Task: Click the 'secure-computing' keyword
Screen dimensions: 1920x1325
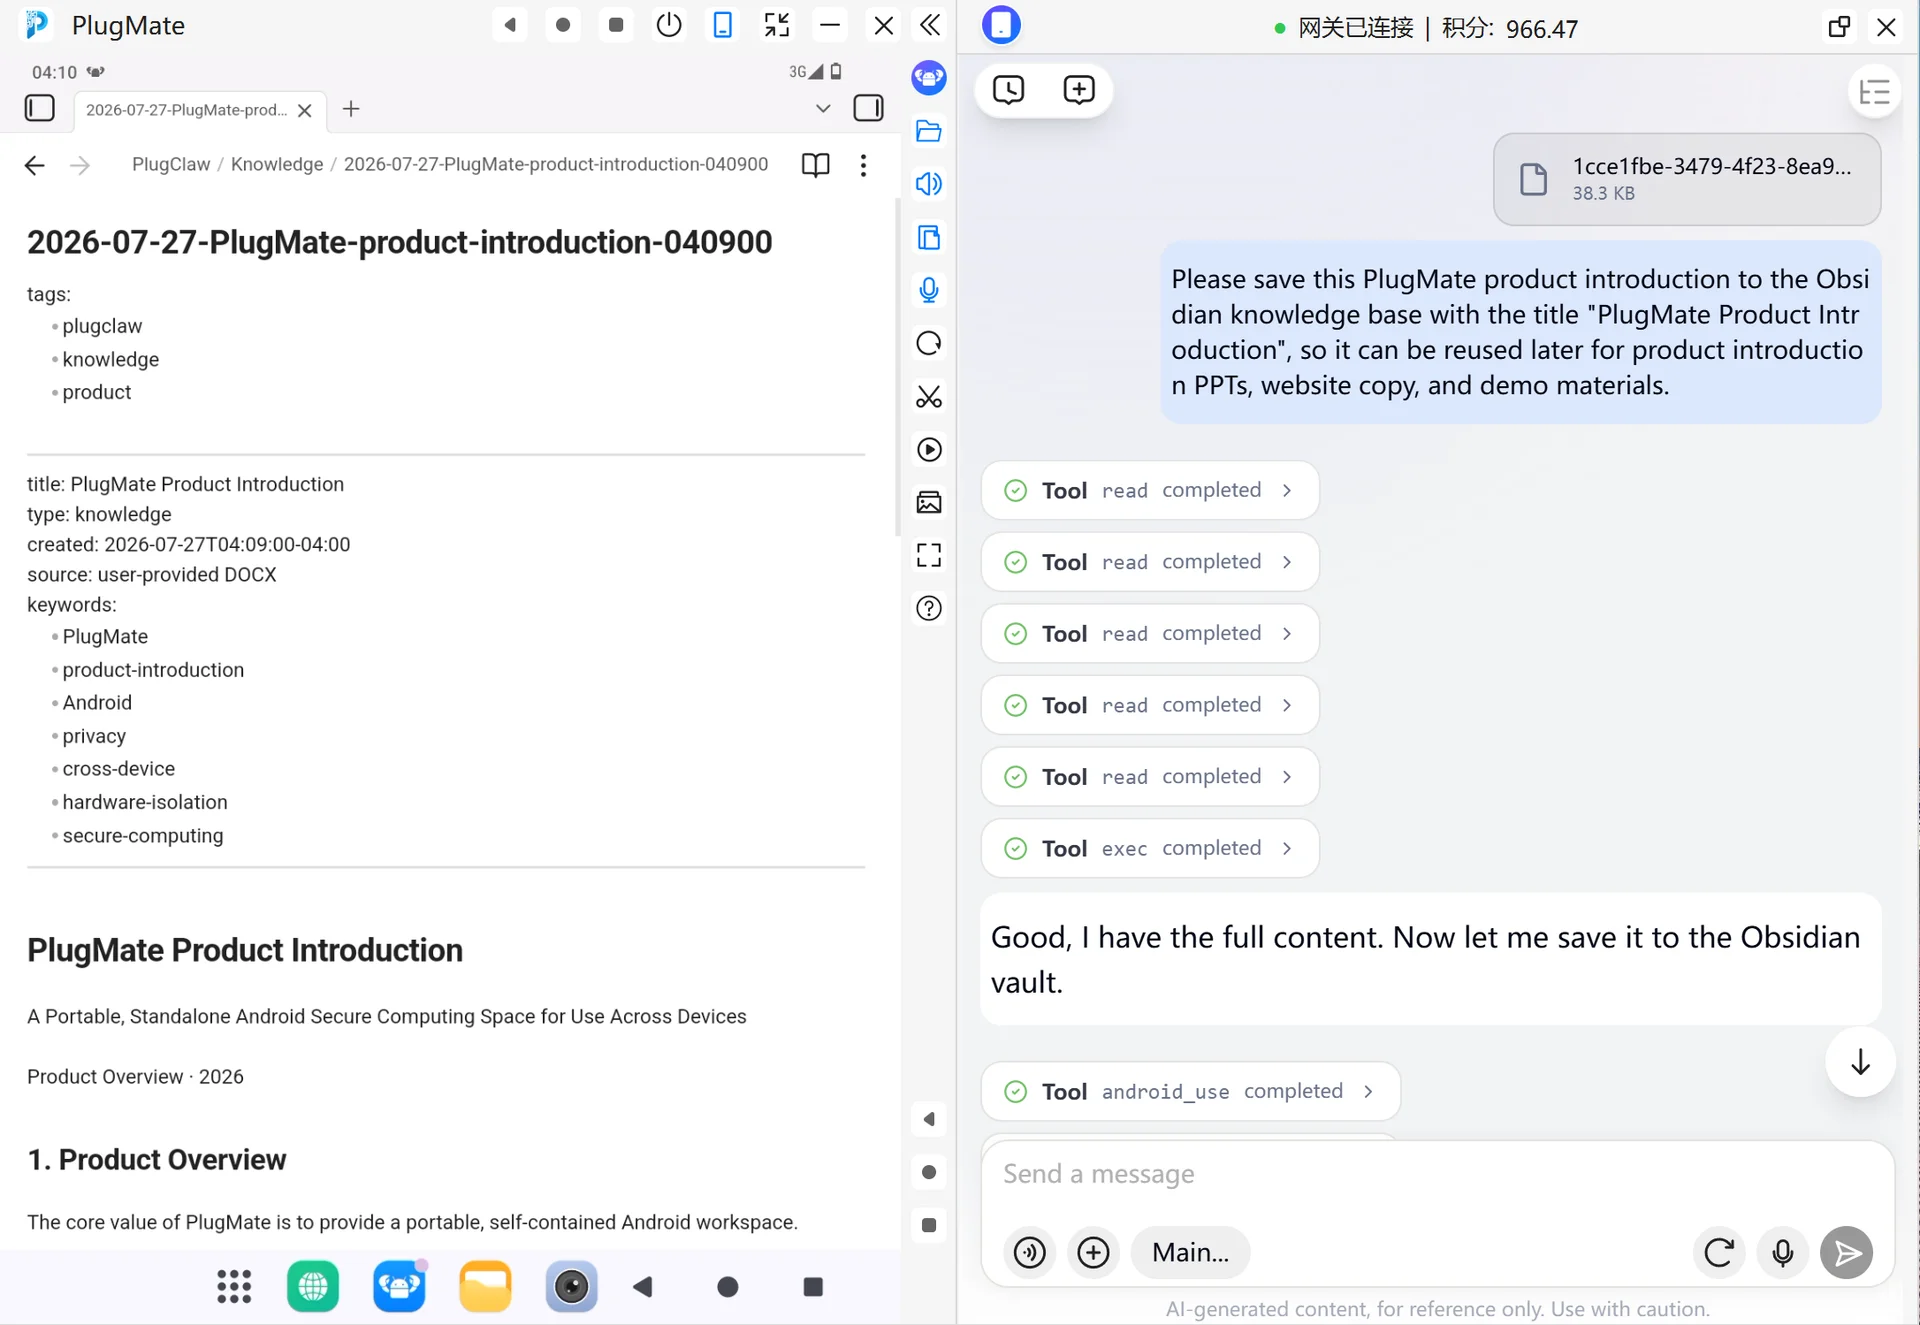Action: pyautogui.click(x=143, y=835)
